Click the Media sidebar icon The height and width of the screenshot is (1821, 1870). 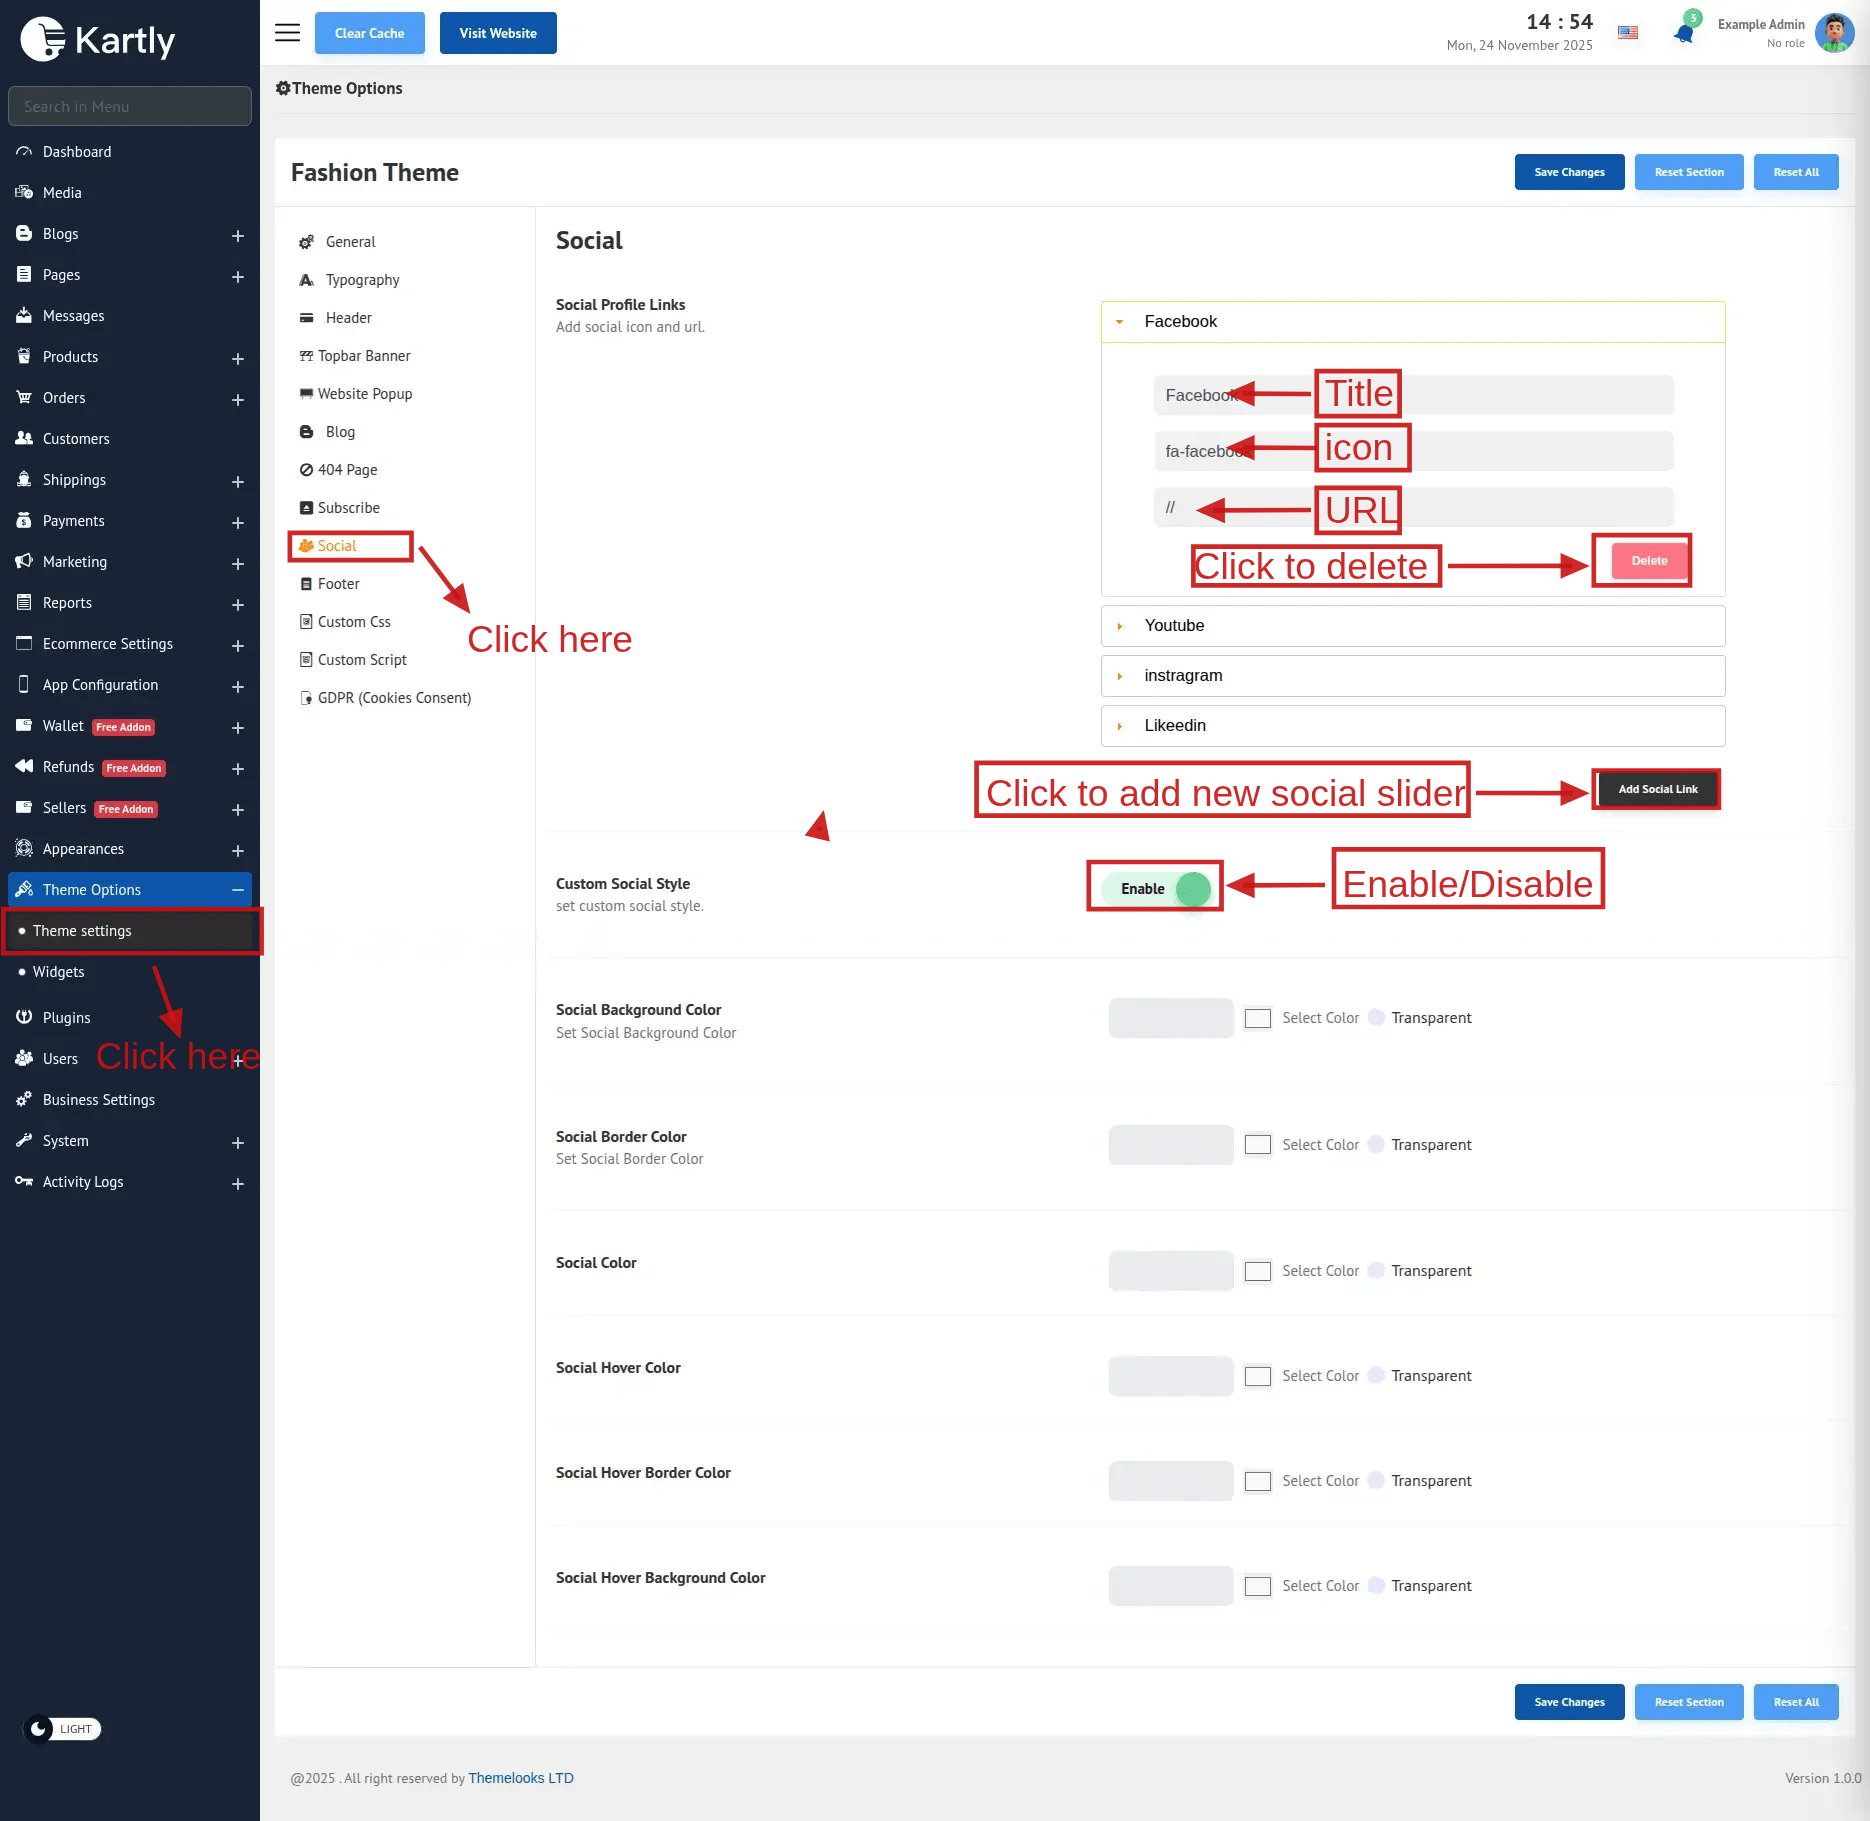[x=24, y=193]
